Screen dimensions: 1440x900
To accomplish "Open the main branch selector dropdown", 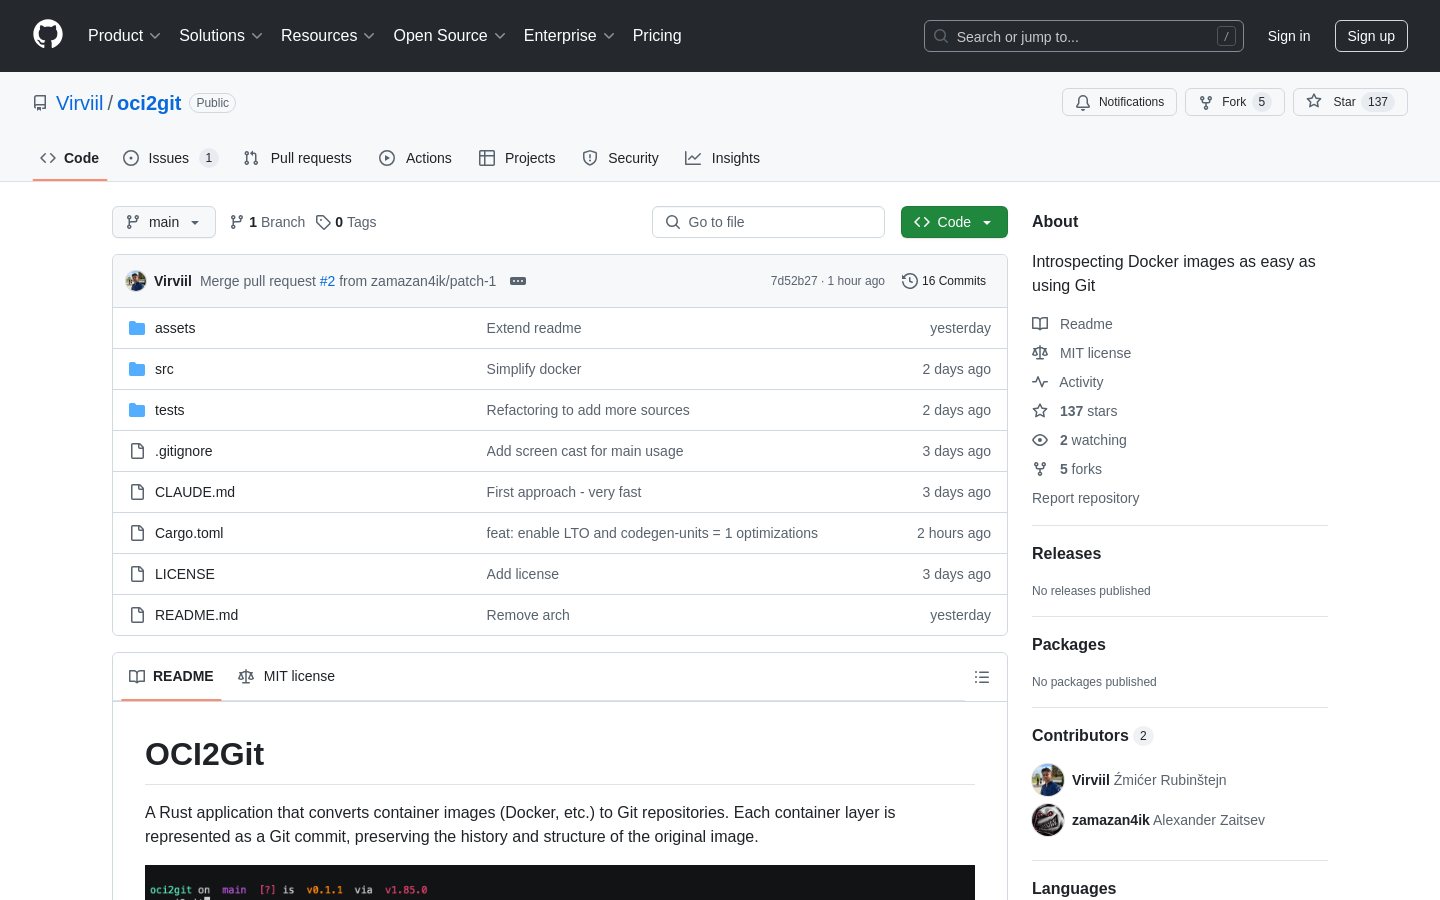I will pos(164,222).
